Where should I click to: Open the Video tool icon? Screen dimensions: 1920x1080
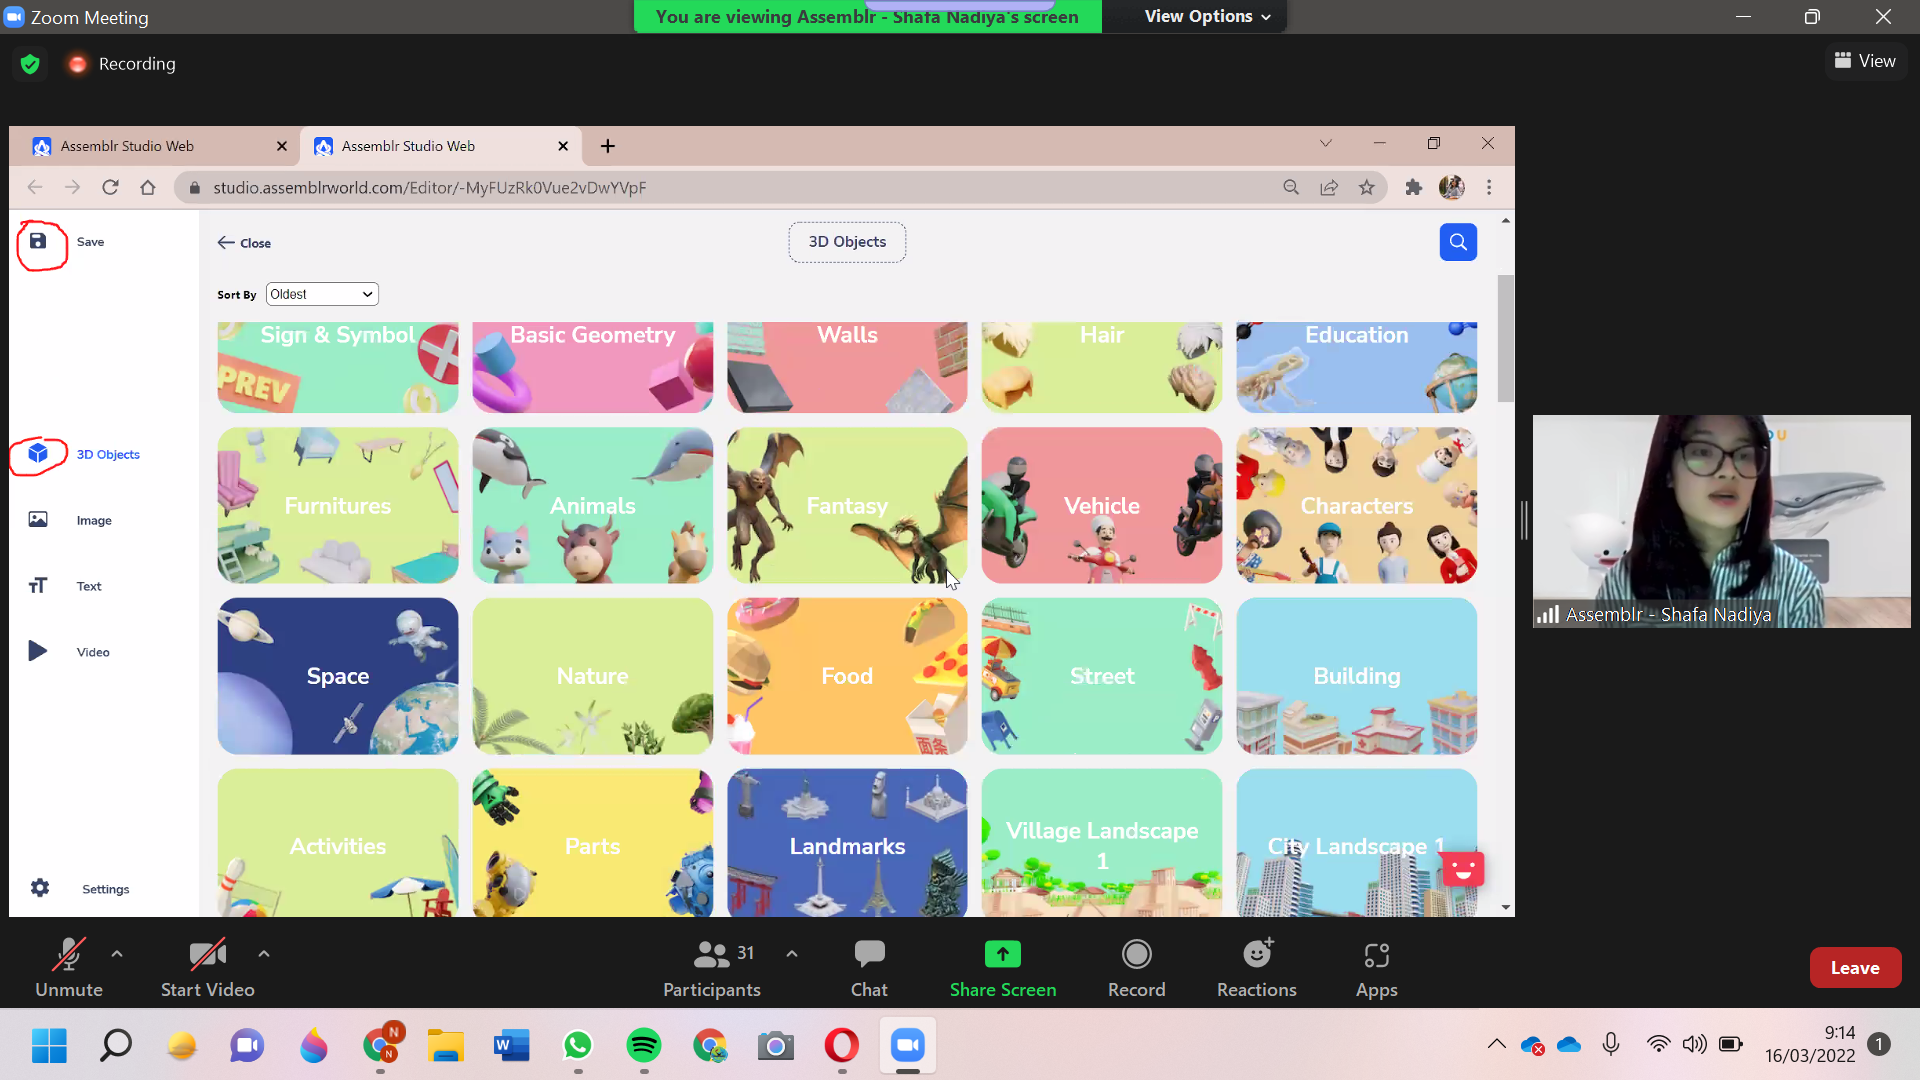coord(38,651)
